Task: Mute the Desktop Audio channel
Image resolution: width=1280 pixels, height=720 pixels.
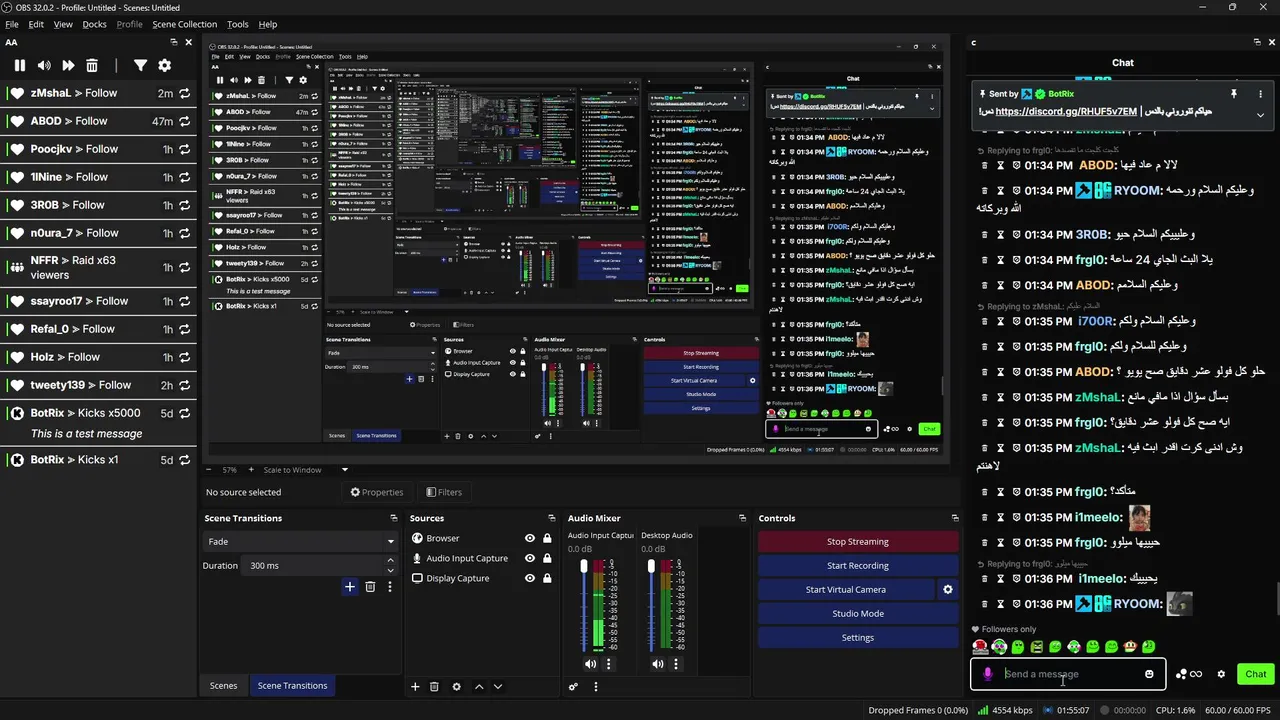Action: 657,664
